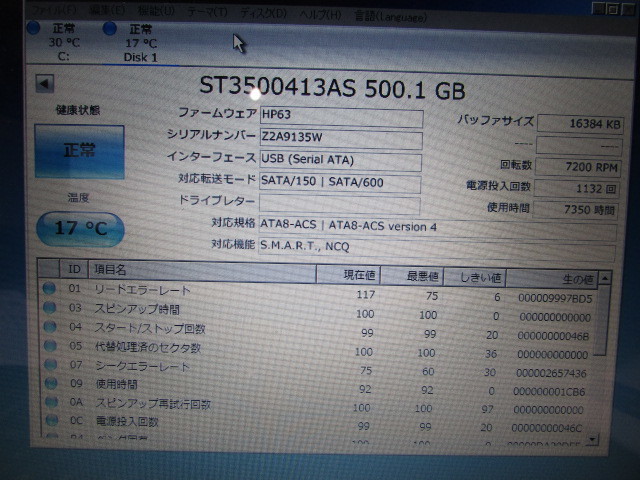Click the status icon for row 04 スタート/ストップ回数
This screenshot has width=640, height=480.
50,327
